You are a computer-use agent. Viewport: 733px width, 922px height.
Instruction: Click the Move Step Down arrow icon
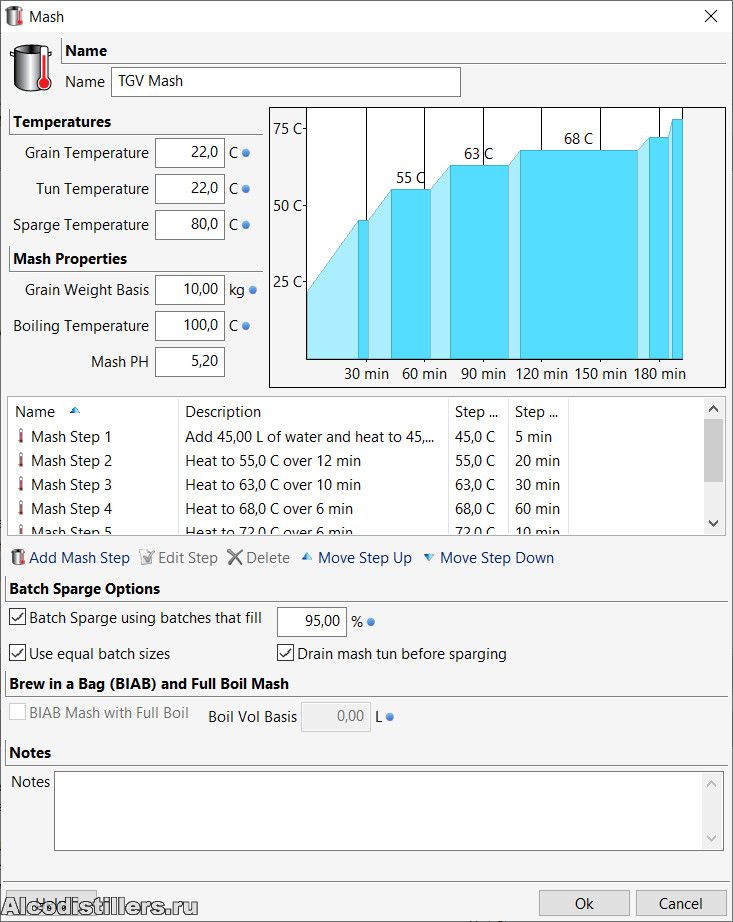coord(428,558)
